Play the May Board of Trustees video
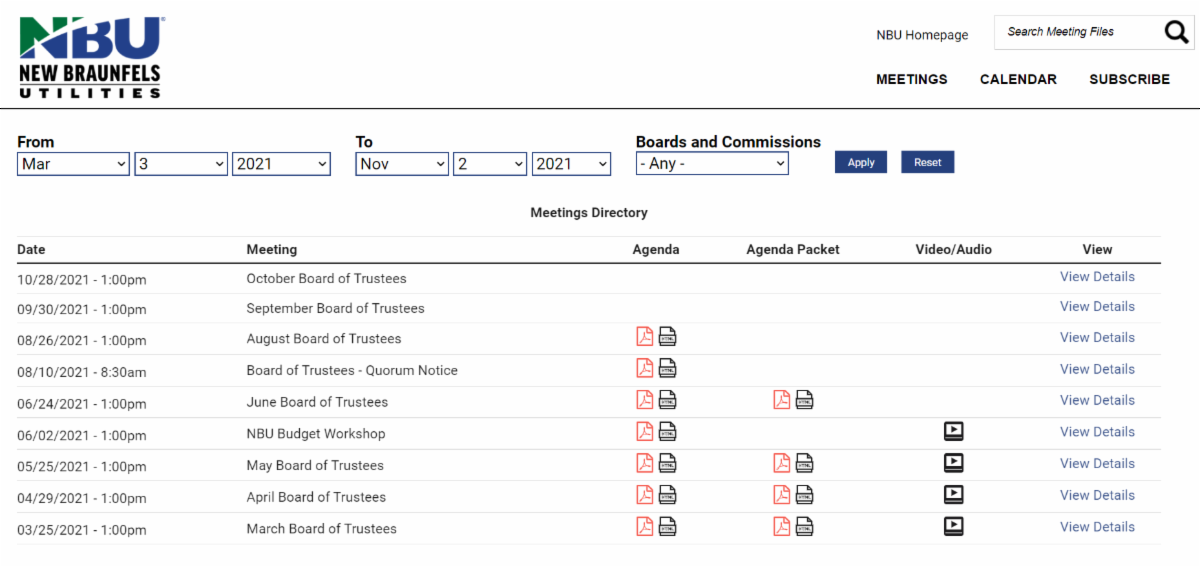Screen dimensions: 1200x567 (x=953, y=463)
